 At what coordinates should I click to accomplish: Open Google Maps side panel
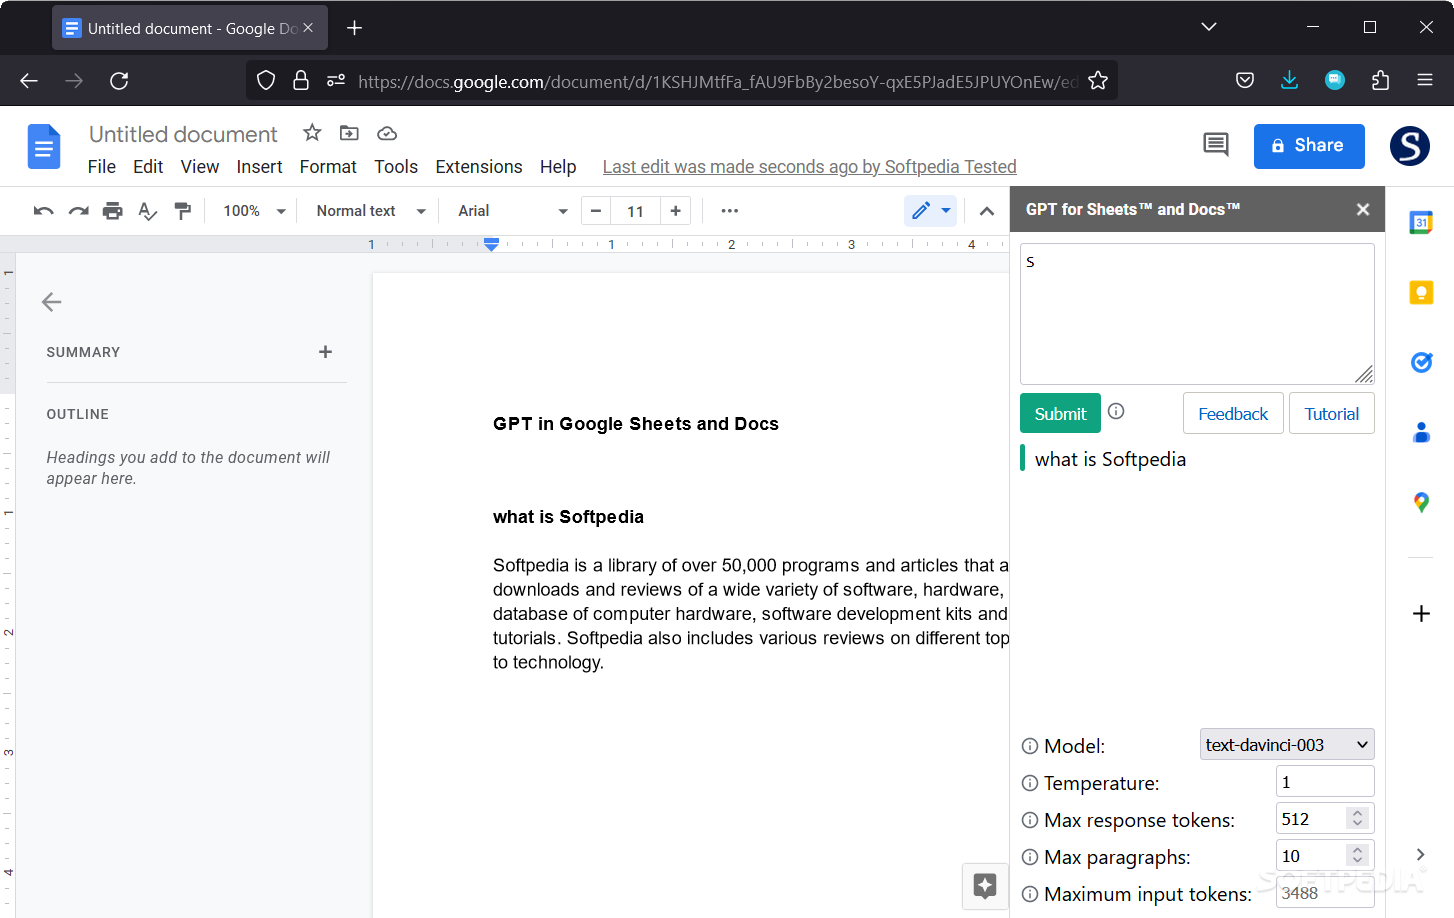pyautogui.click(x=1421, y=502)
